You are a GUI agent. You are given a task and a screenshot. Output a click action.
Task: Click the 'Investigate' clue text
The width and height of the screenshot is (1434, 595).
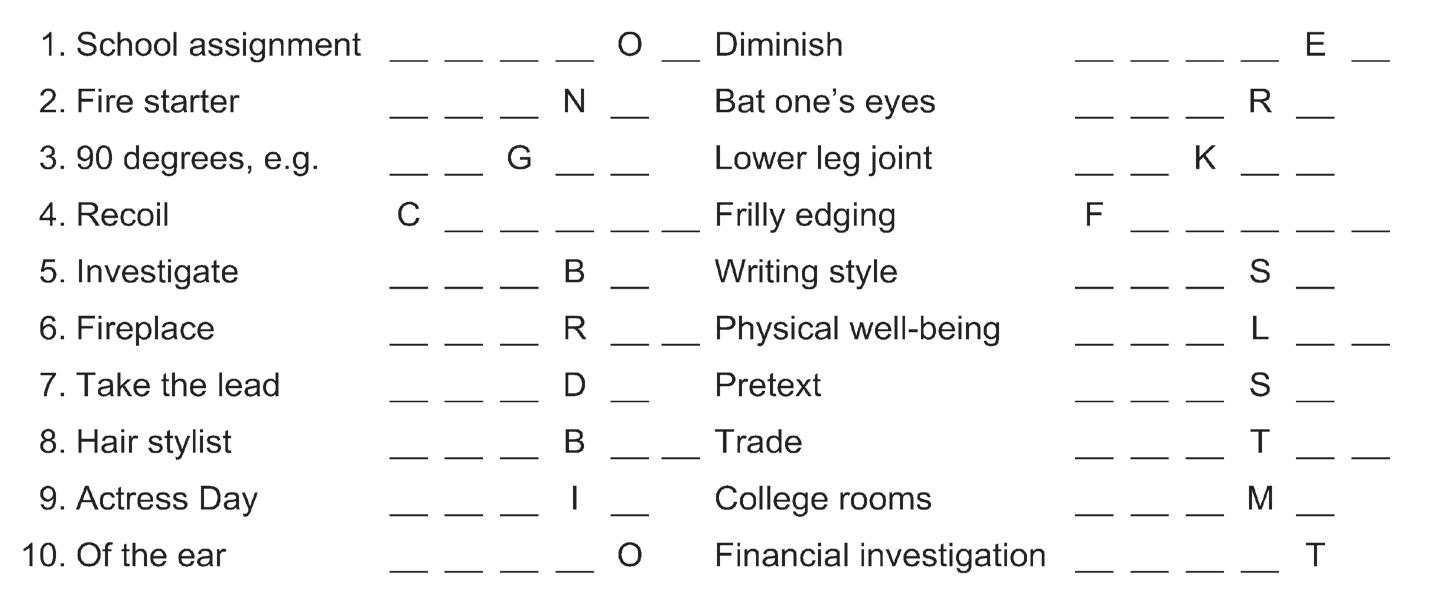pyautogui.click(x=157, y=272)
